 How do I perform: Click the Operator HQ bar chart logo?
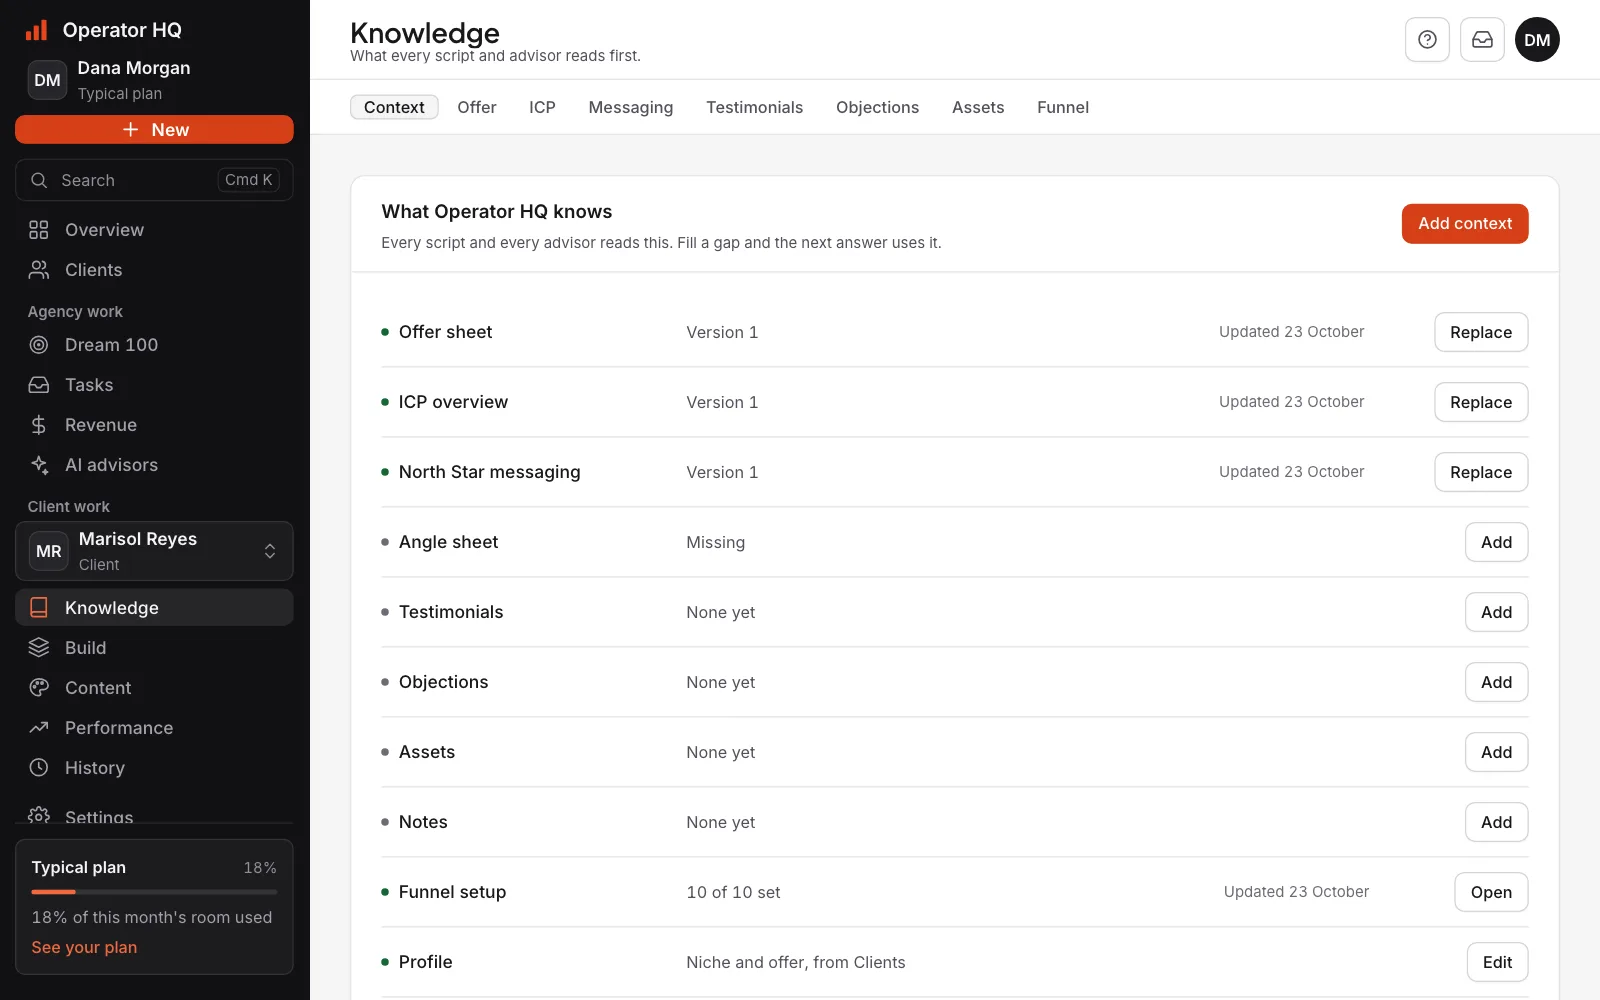[37, 30]
